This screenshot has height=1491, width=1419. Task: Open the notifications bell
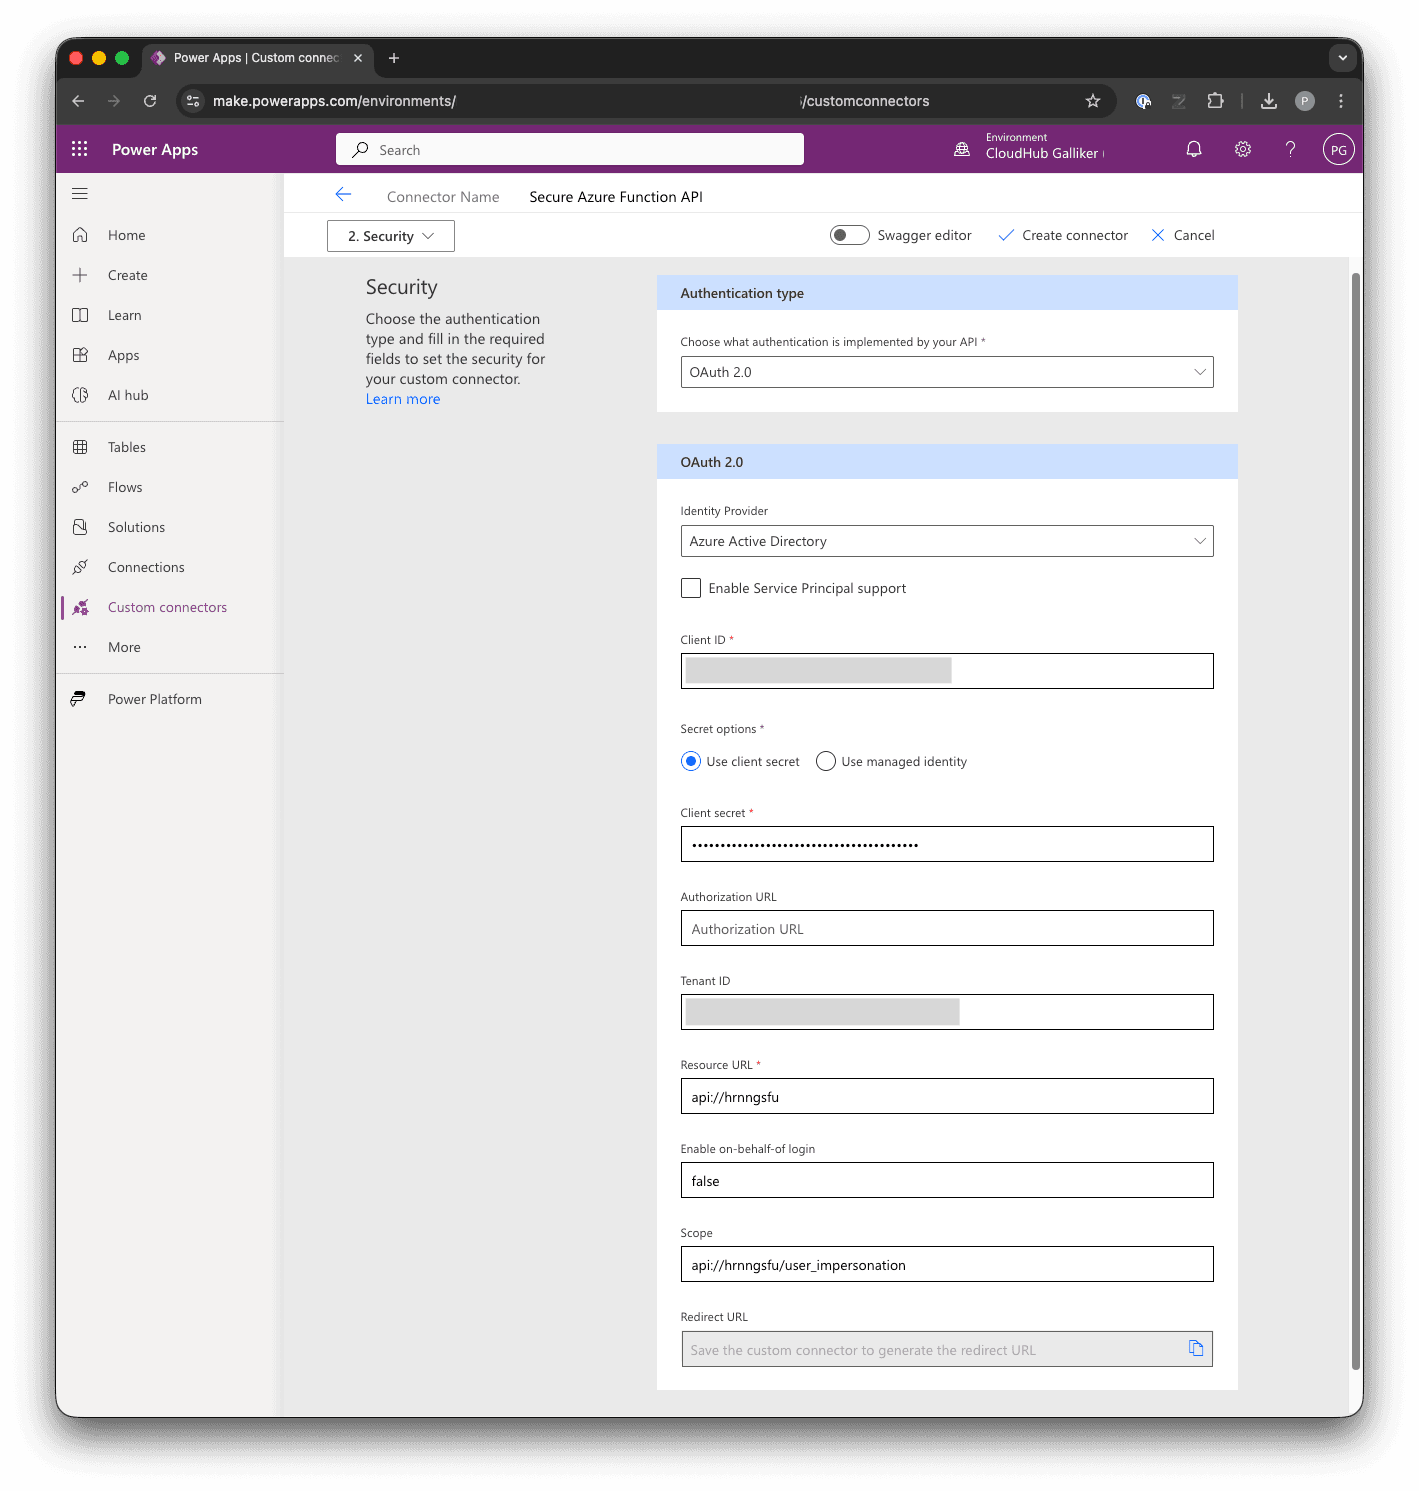(1194, 148)
